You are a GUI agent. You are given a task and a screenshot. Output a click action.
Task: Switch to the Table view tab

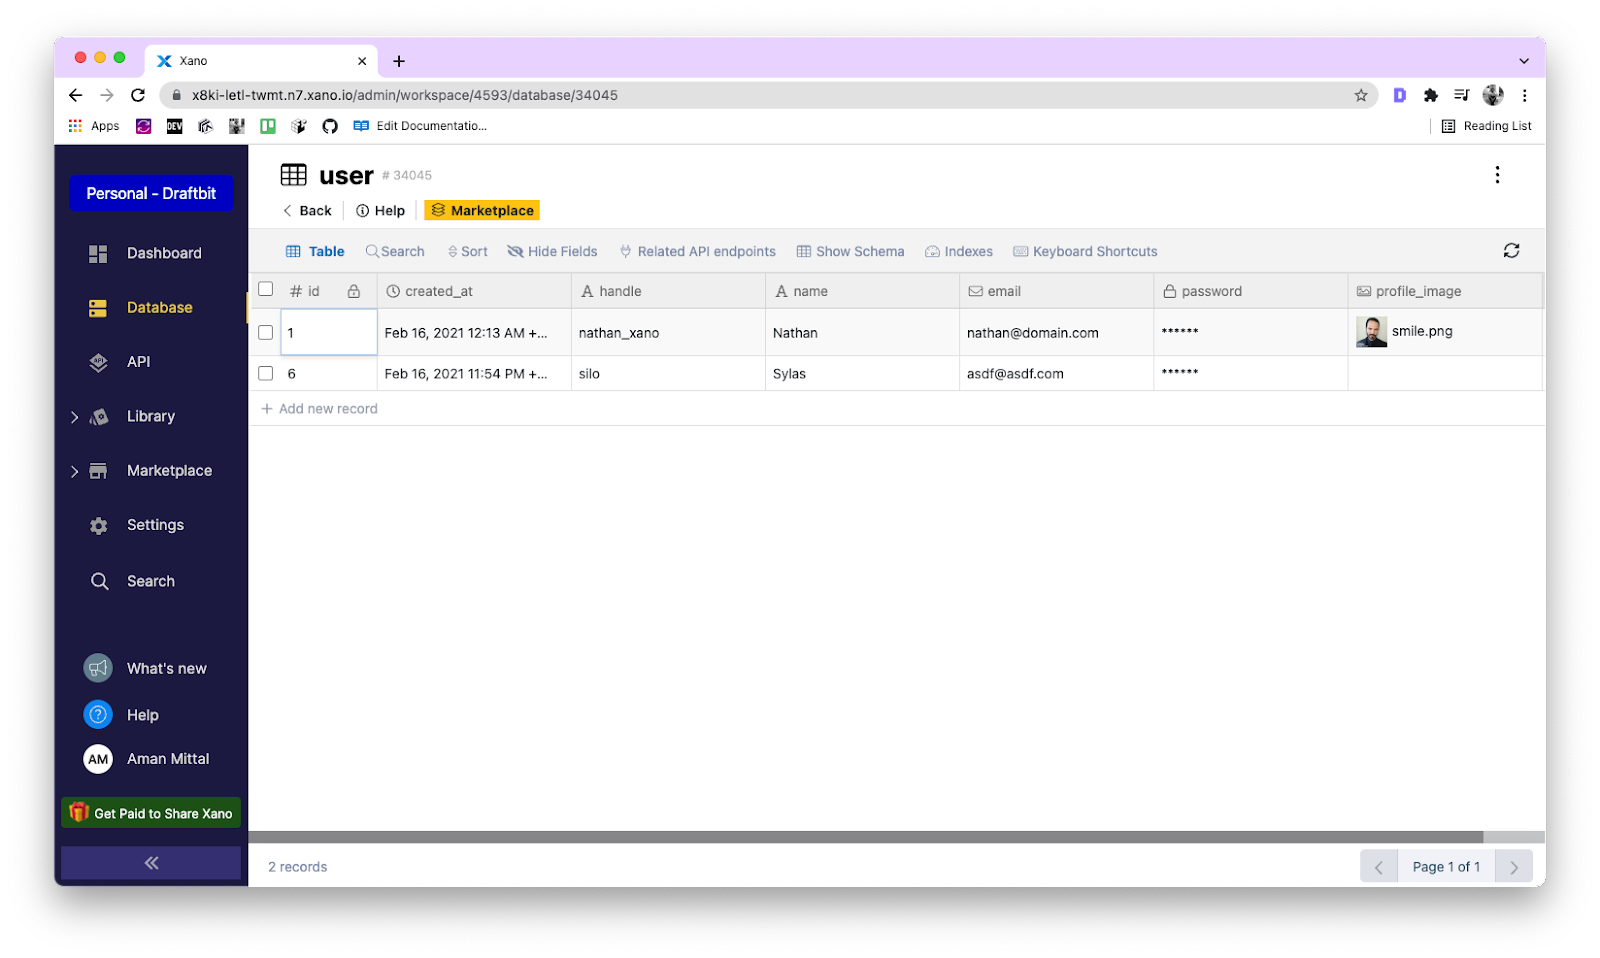(x=315, y=252)
